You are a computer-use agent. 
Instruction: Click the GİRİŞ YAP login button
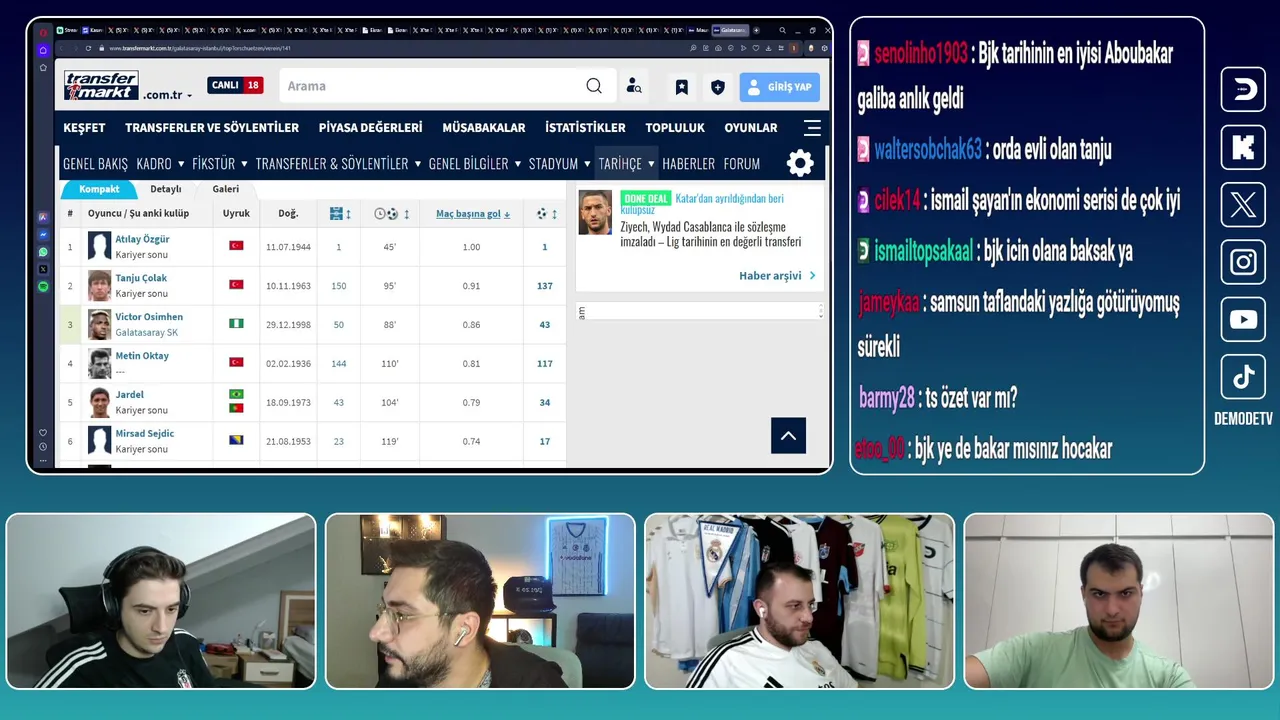click(x=780, y=87)
